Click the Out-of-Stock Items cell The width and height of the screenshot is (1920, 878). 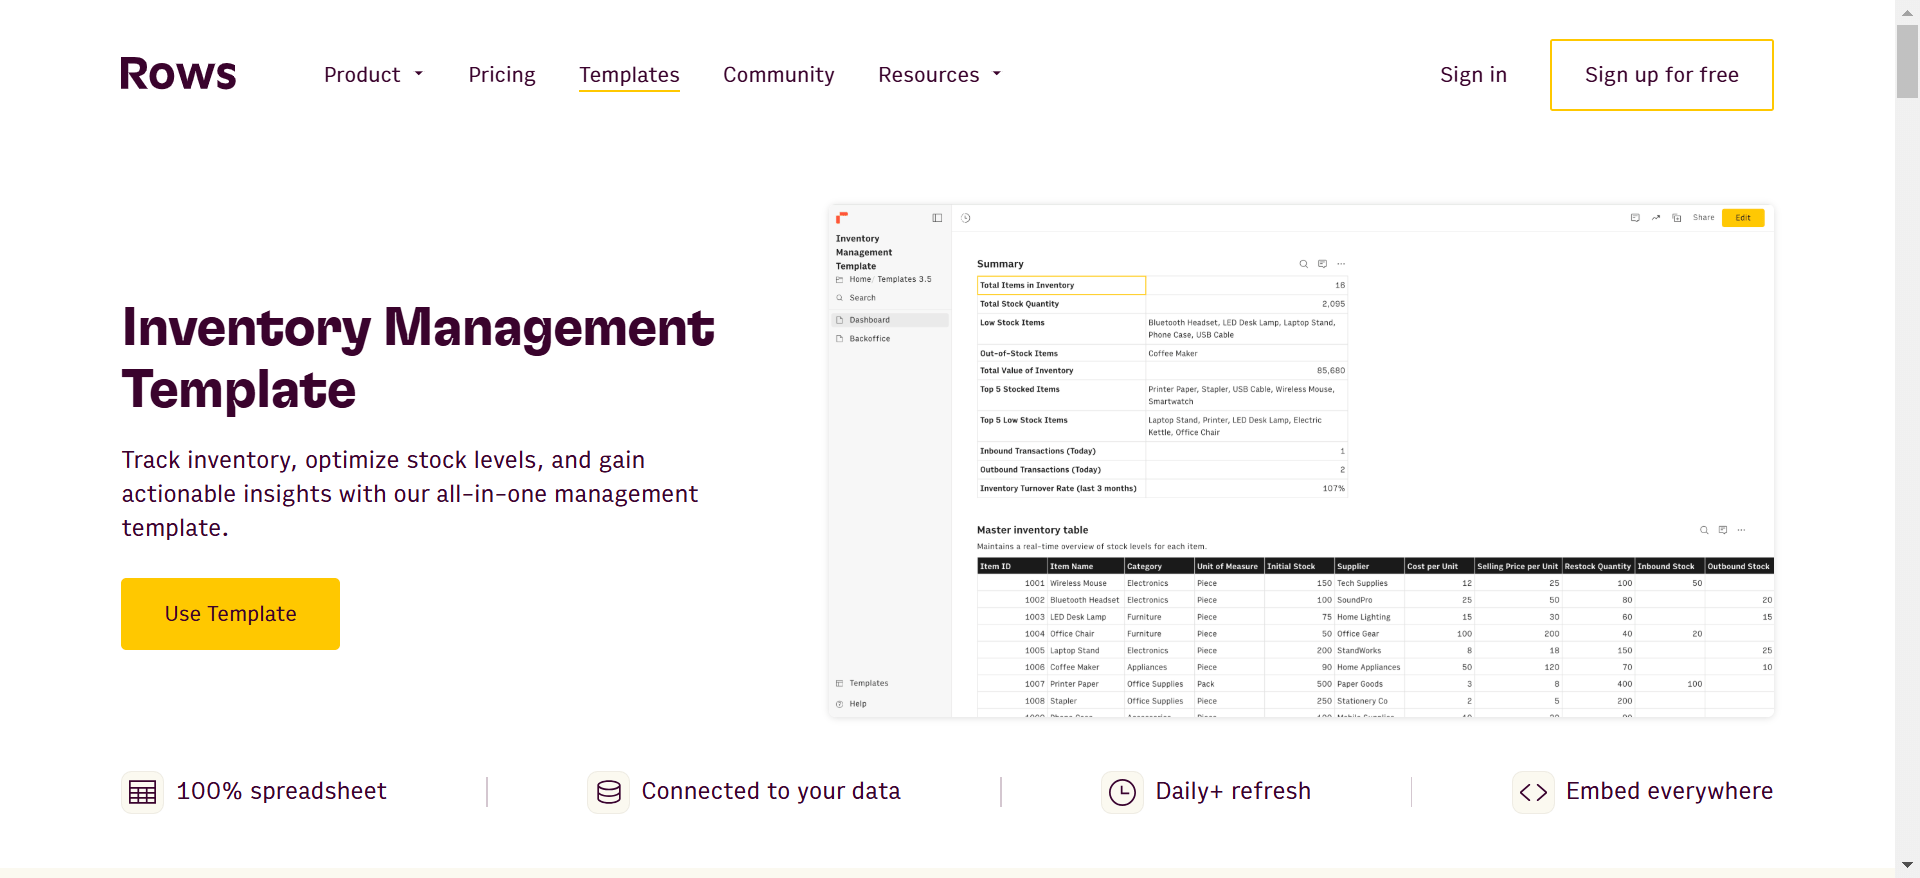(x=1061, y=354)
